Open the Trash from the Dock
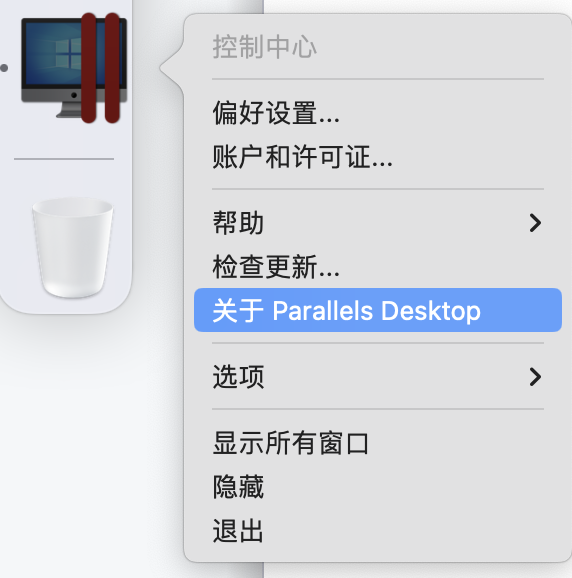The image size is (572, 578). tap(73, 247)
